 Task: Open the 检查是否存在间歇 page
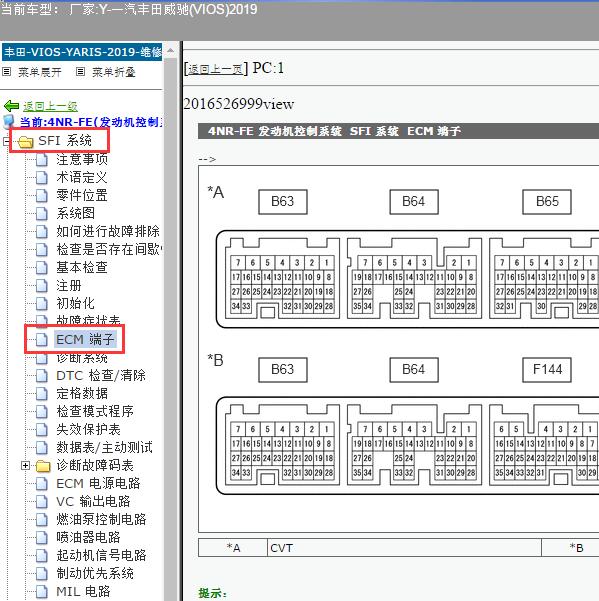tap(109, 249)
